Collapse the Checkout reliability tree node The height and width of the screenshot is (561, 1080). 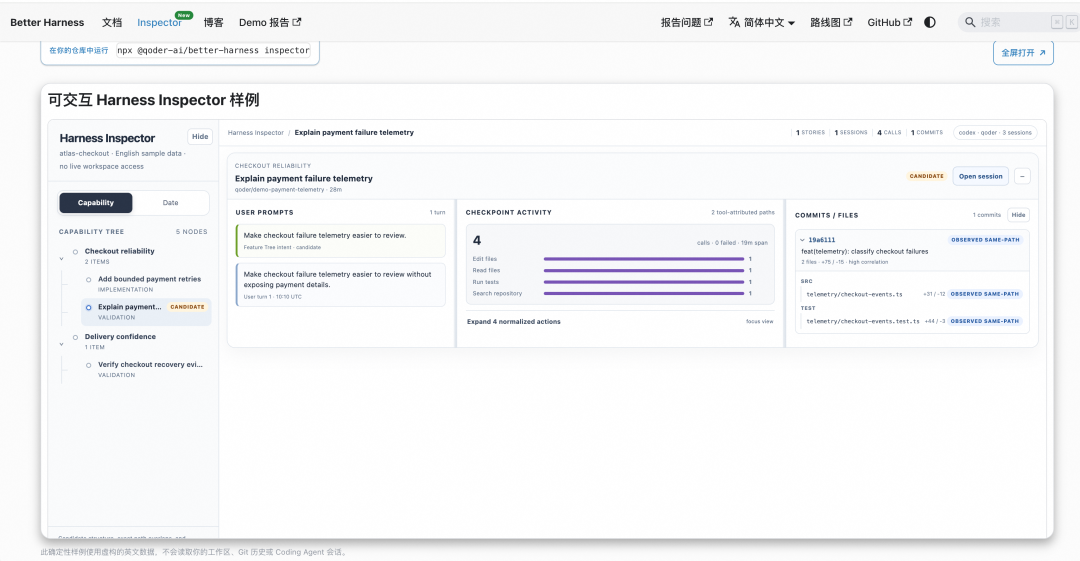click(61, 258)
